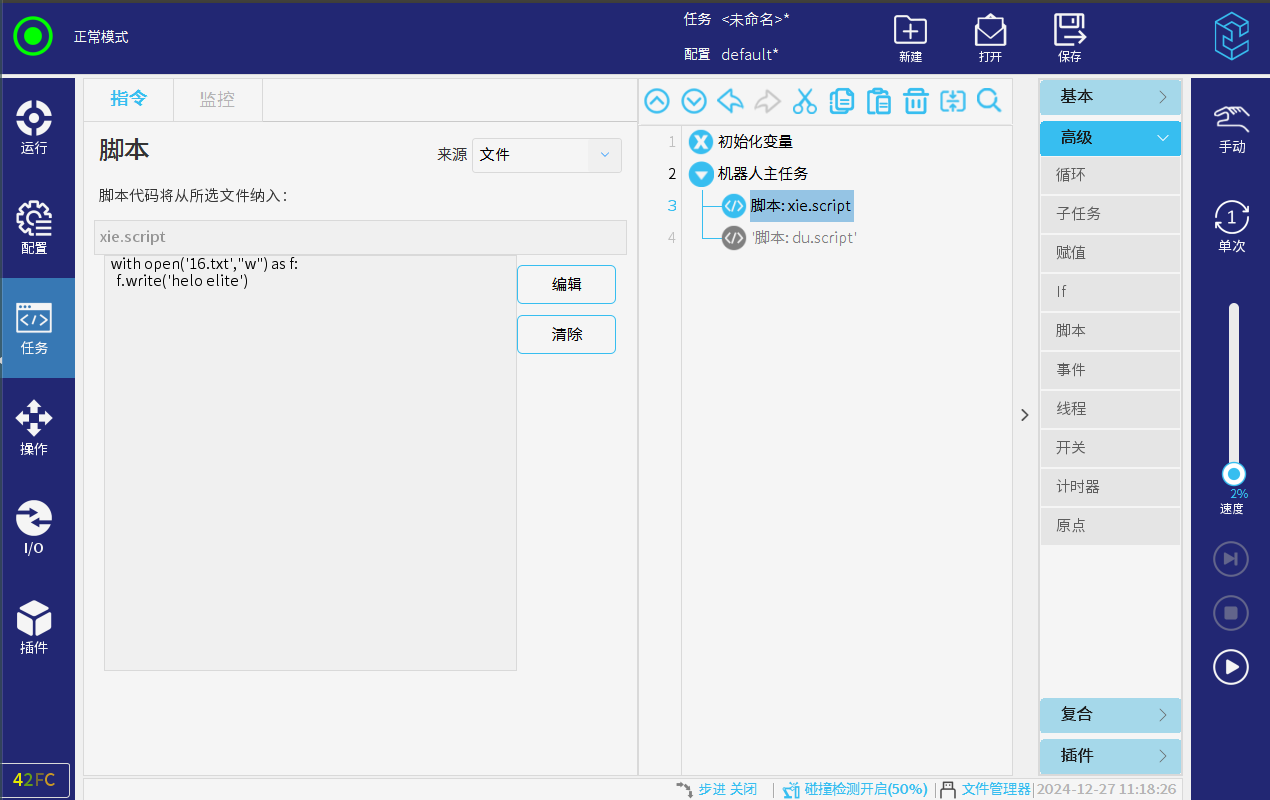Create new task with 新建 icon
Viewport: 1270px width, 800px height.
click(x=910, y=38)
